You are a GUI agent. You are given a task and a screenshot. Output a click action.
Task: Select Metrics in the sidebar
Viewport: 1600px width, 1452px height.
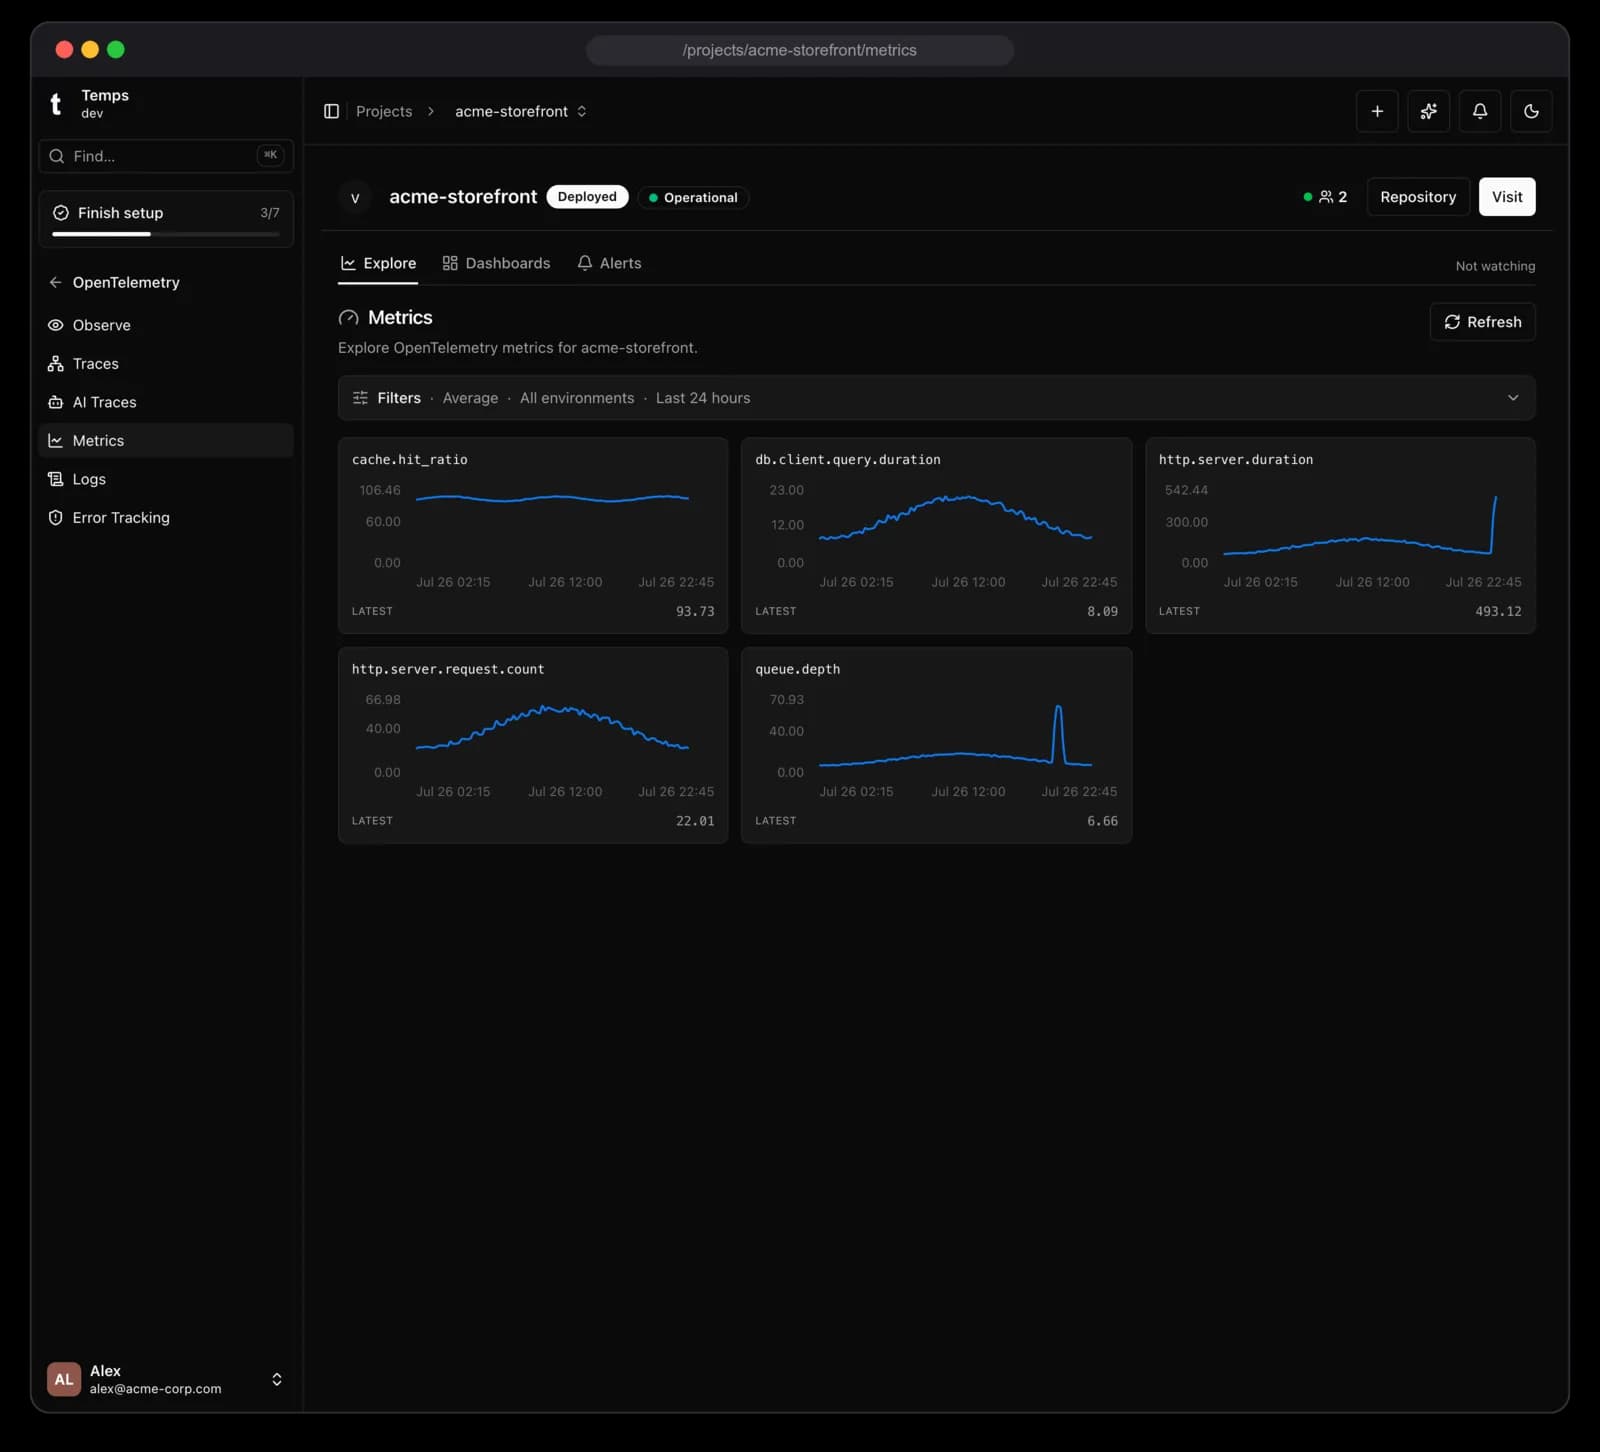(166, 441)
